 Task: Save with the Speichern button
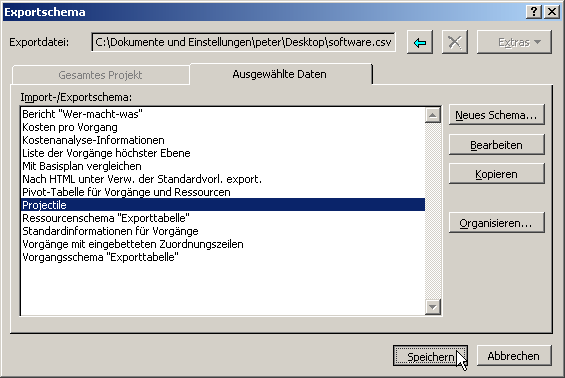[x=430, y=356]
